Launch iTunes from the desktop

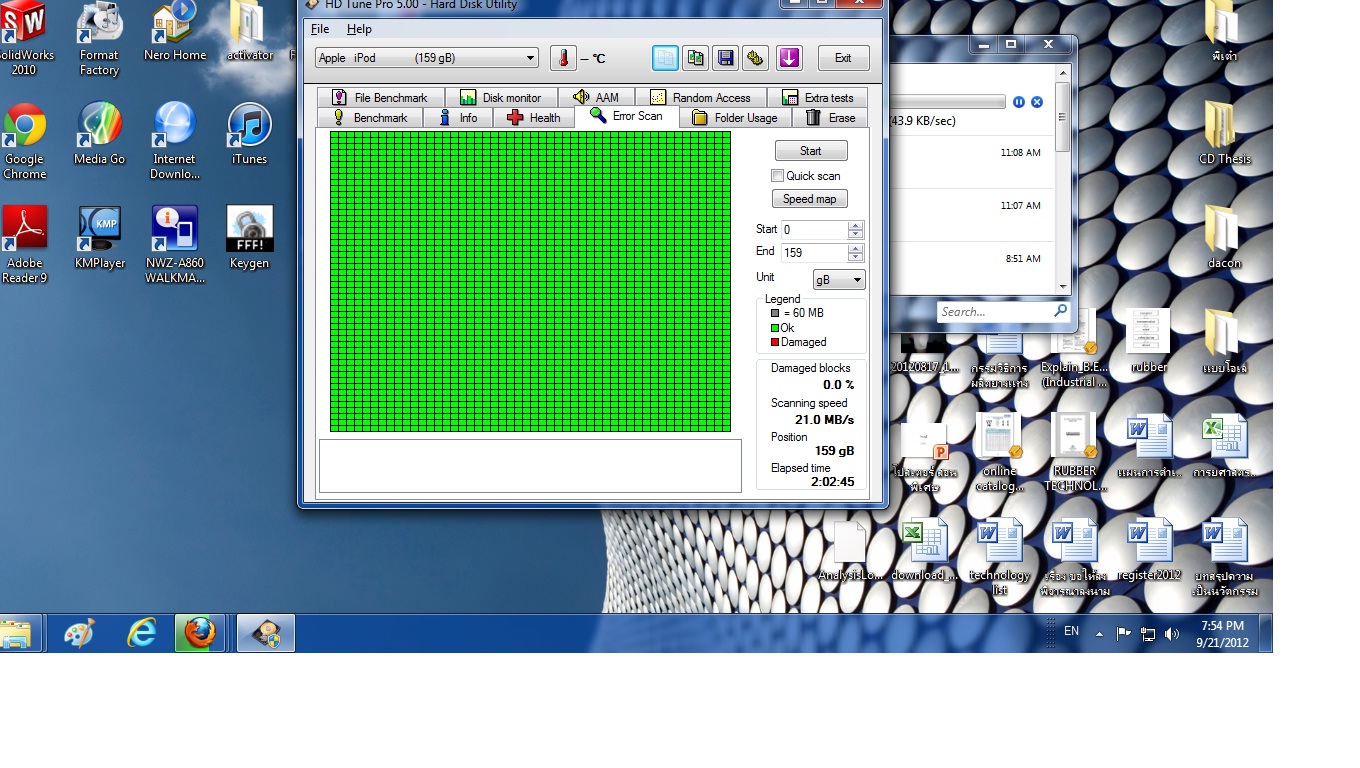(249, 135)
